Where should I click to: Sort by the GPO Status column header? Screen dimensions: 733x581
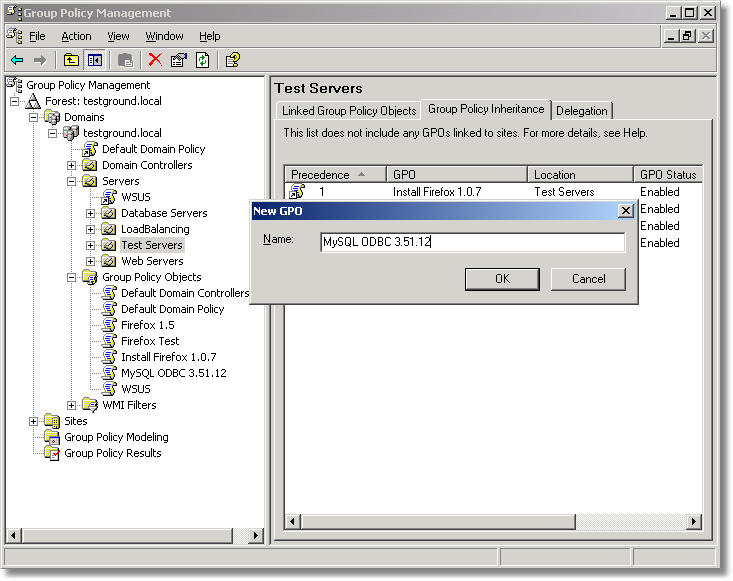coord(668,174)
